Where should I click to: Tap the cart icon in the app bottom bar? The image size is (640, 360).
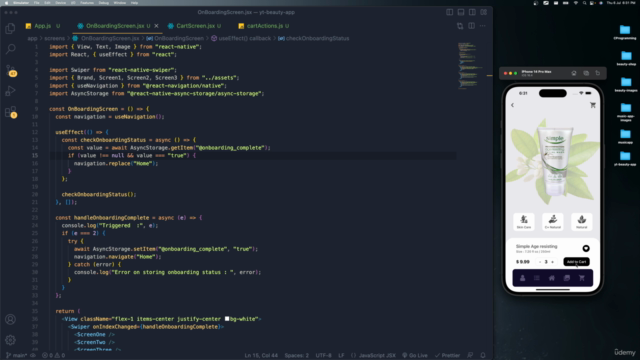coord(582,278)
